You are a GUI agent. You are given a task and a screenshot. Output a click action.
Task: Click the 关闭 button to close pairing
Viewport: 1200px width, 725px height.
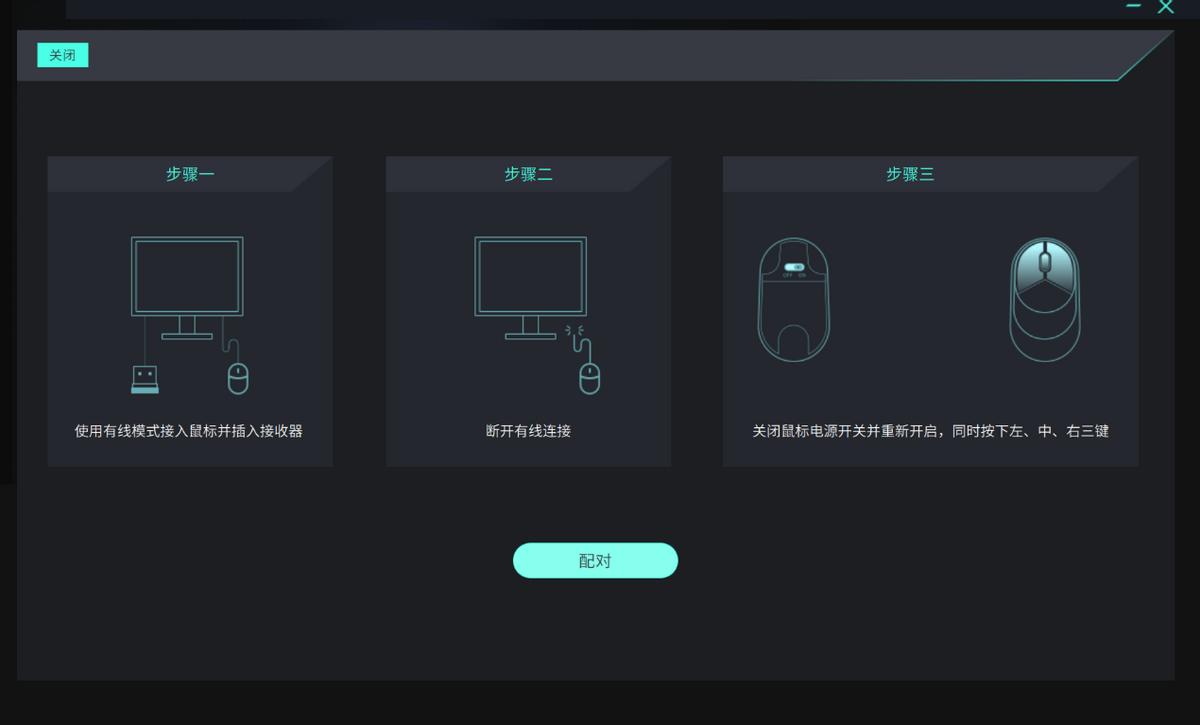pos(62,55)
